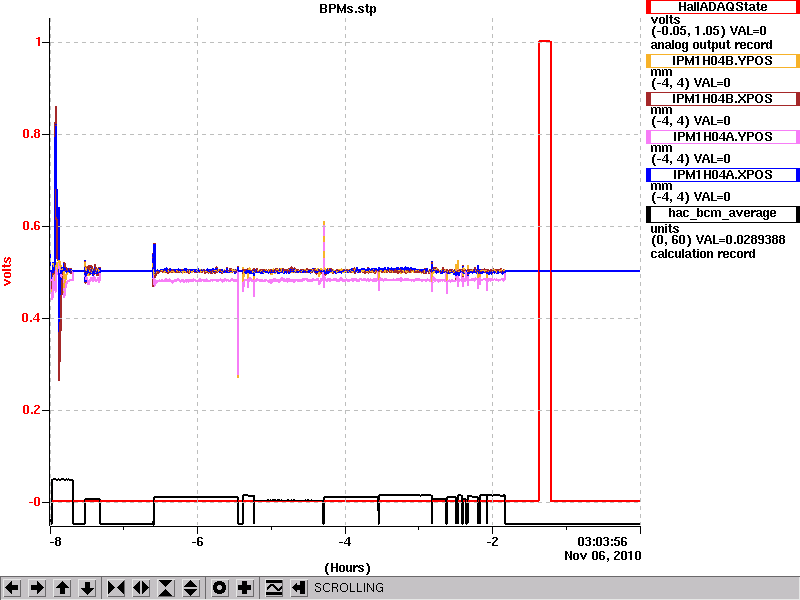Select the hac_bcm_average legend entry
The image size is (800, 600).
click(722, 213)
